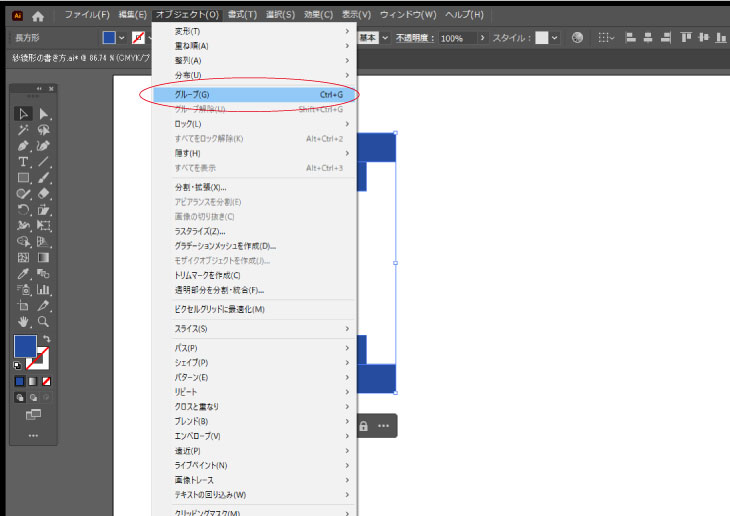Choose Rasterize (ラスタライズ) menu item

tap(254, 231)
